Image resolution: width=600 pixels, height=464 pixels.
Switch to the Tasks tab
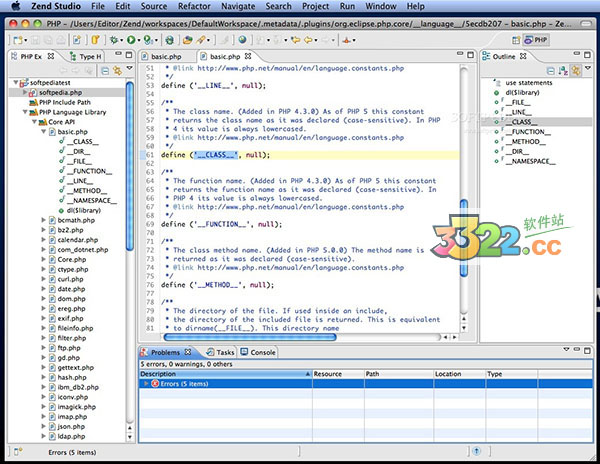221,352
